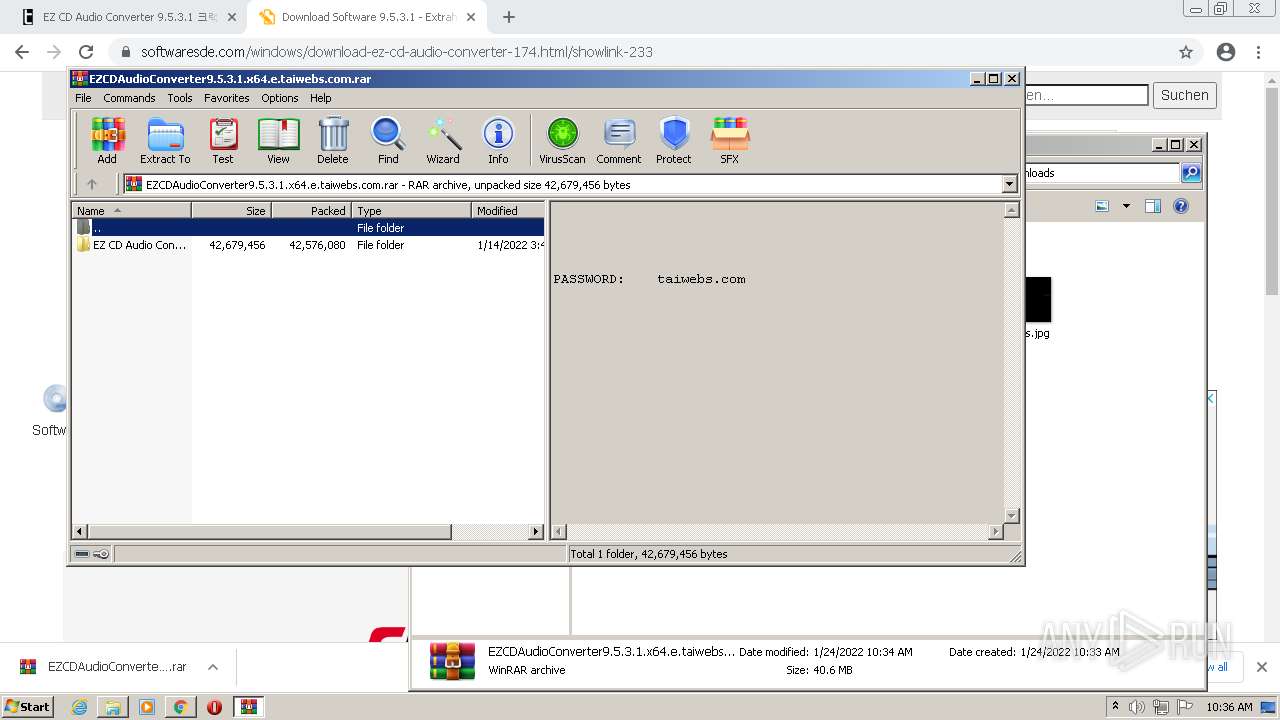Click the View file icon
The image size is (1280, 720).
[278, 140]
